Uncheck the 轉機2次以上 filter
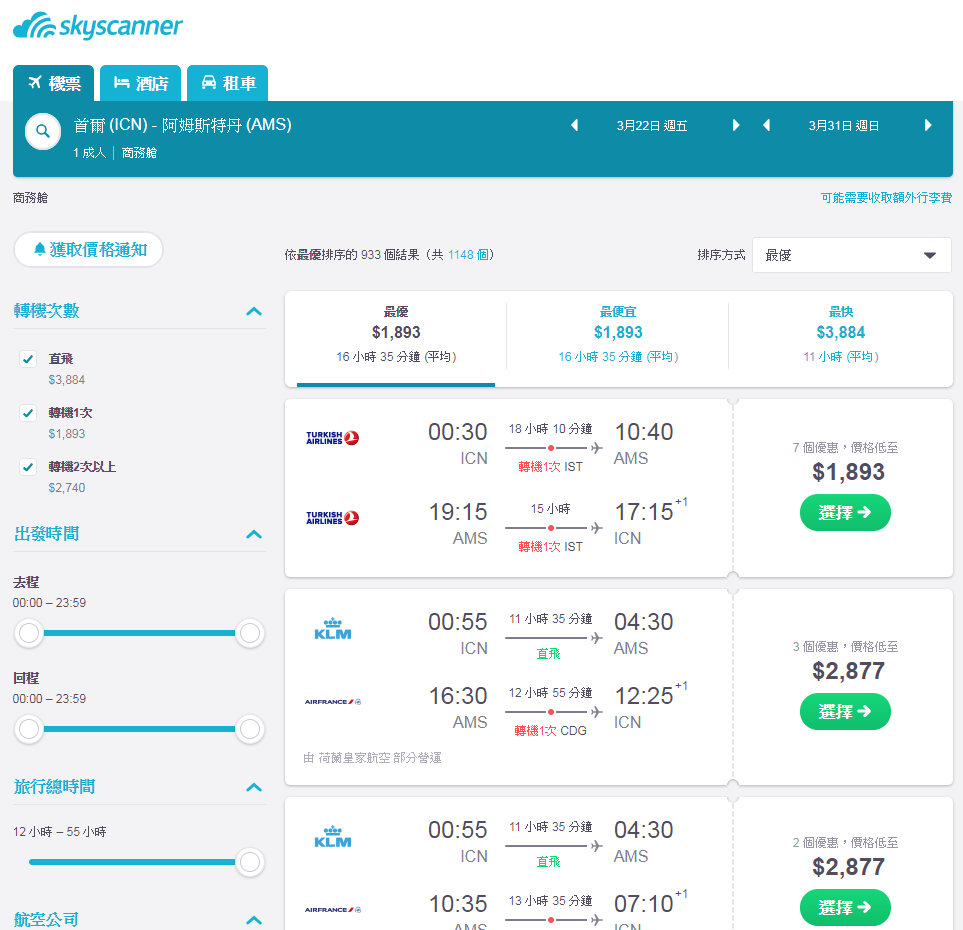Viewport: 963px width, 930px height. pos(28,467)
